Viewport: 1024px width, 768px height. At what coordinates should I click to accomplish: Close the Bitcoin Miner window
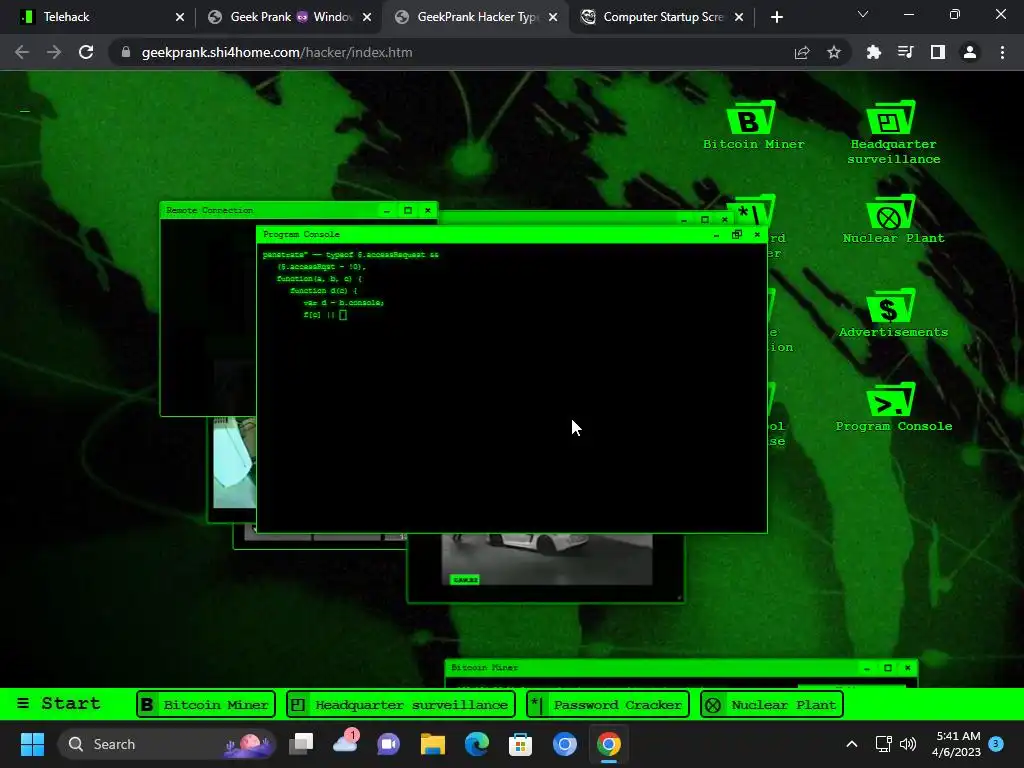tap(908, 668)
